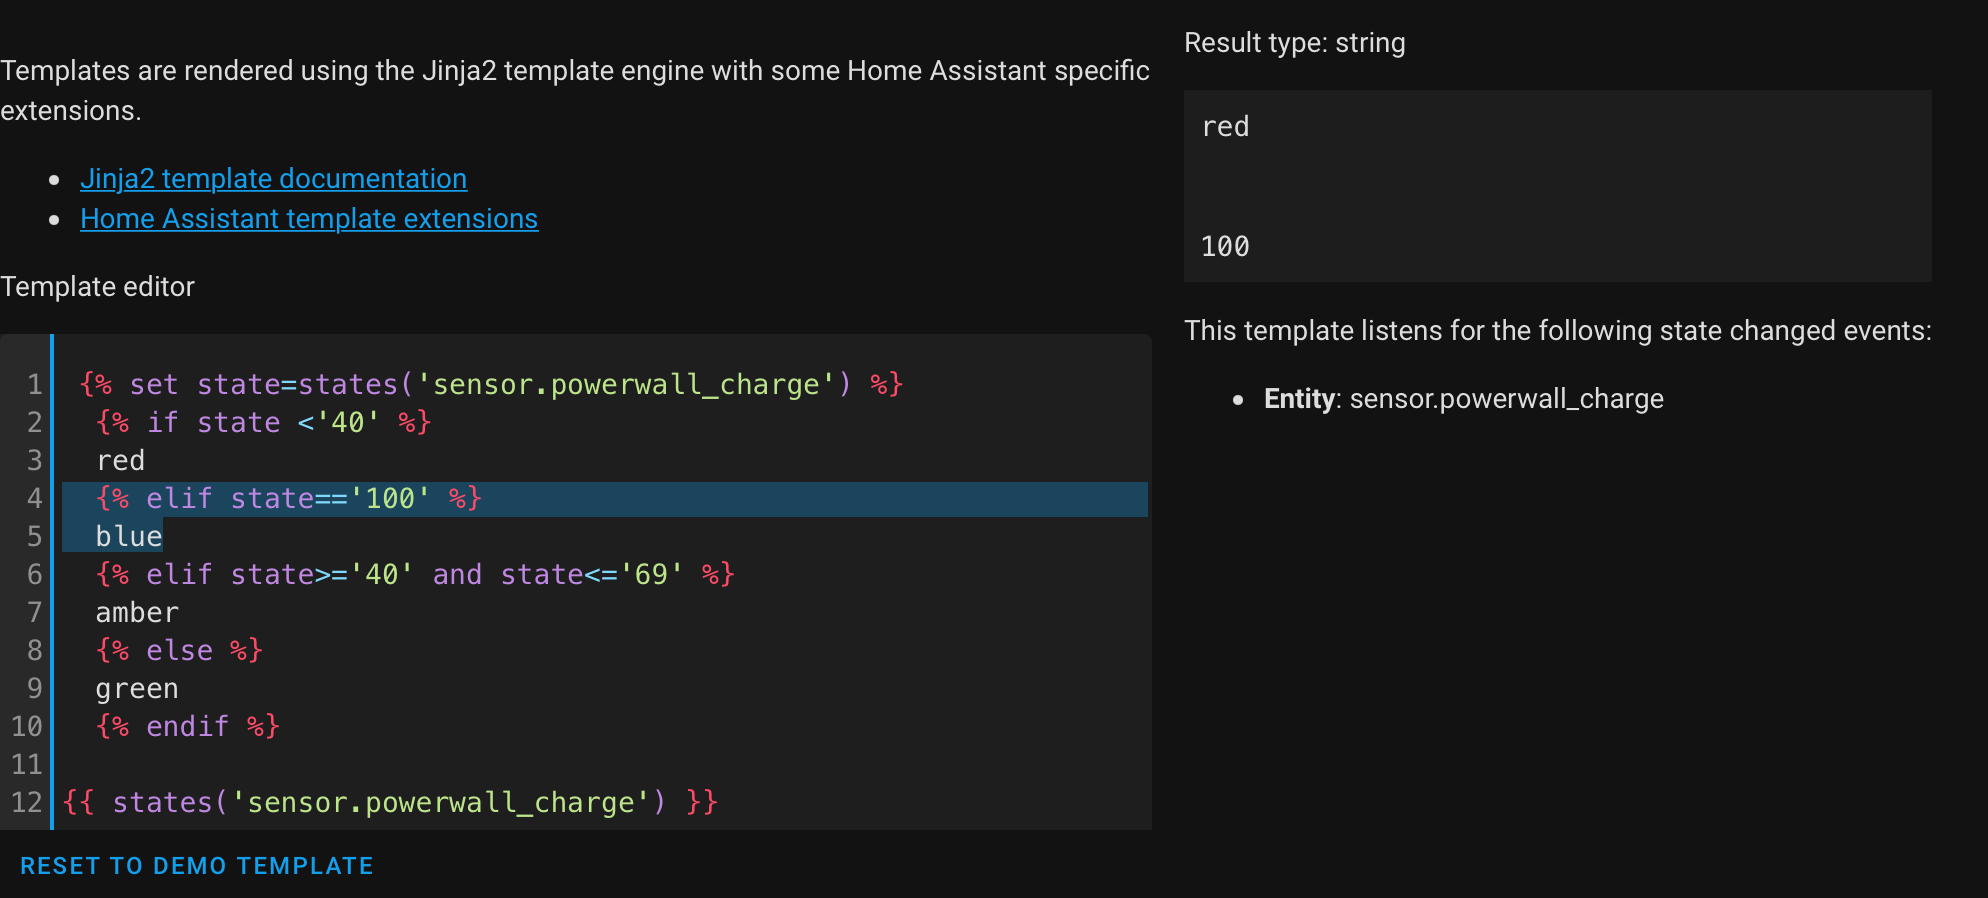
Task: Click the Entity sensor.powerwall_charge listener entry
Action: (x=1463, y=399)
